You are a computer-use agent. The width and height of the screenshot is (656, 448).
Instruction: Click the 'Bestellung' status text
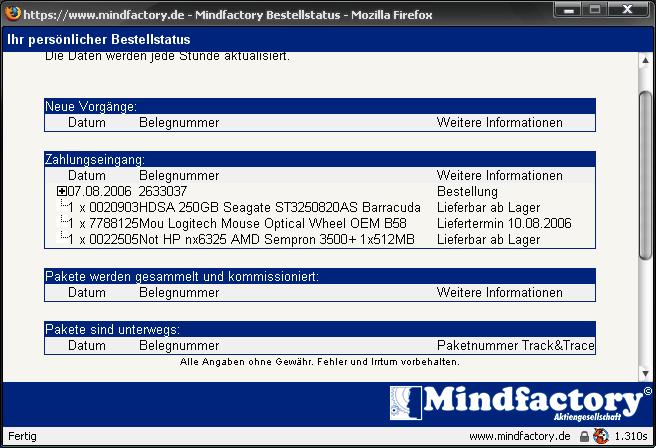pos(467,192)
